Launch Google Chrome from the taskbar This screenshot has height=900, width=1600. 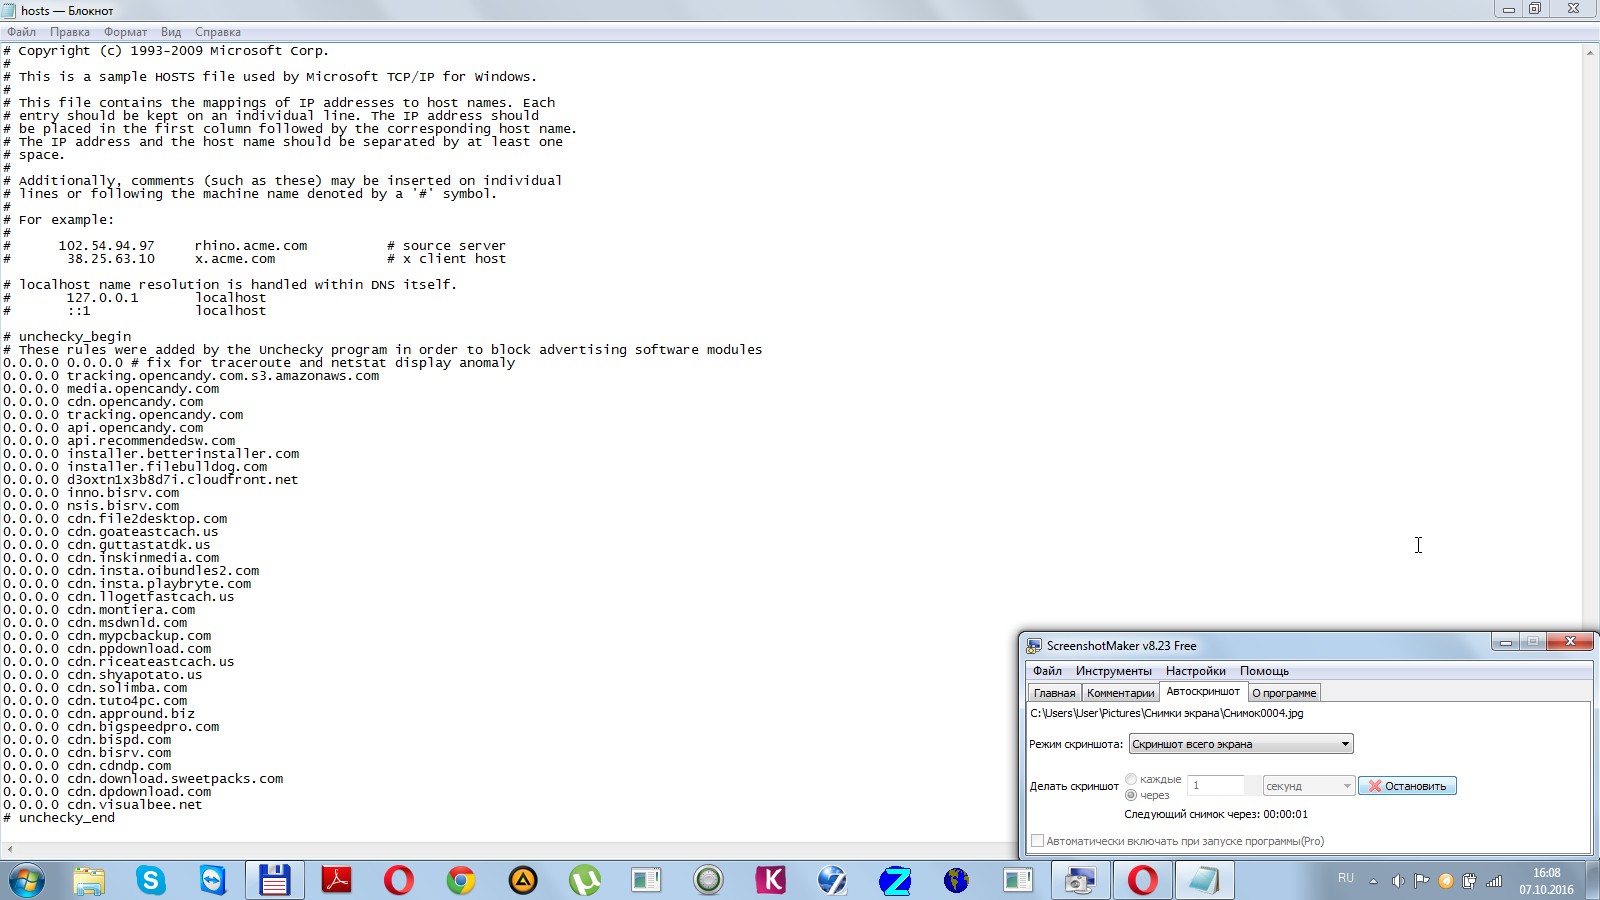461,880
